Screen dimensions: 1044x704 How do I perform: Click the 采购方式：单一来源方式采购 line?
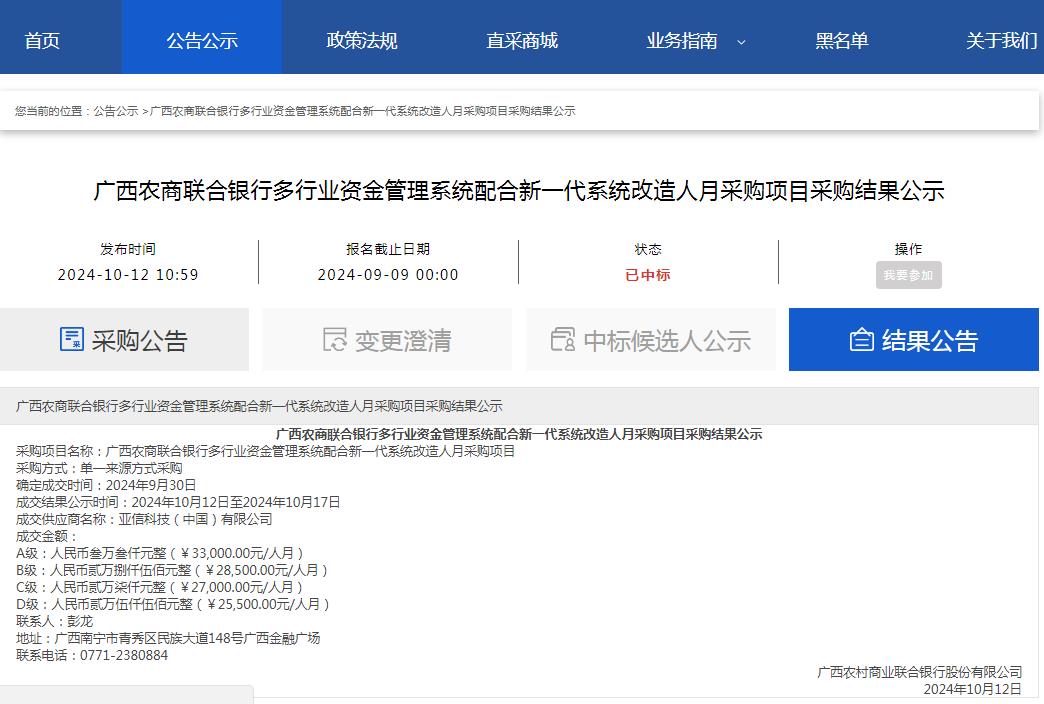point(99,468)
